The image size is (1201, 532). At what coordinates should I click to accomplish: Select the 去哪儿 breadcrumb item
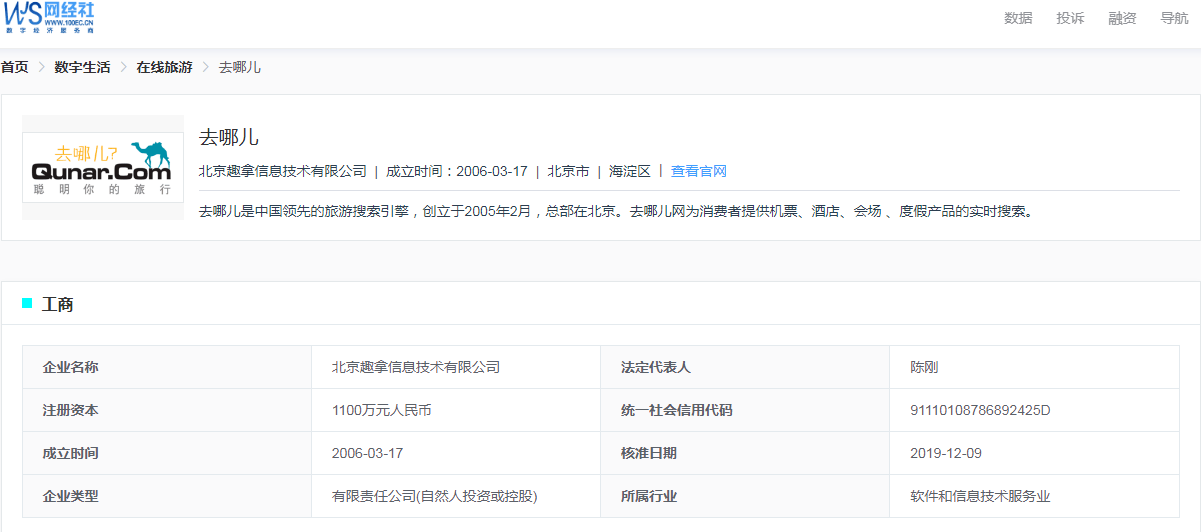pyautogui.click(x=239, y=67)
